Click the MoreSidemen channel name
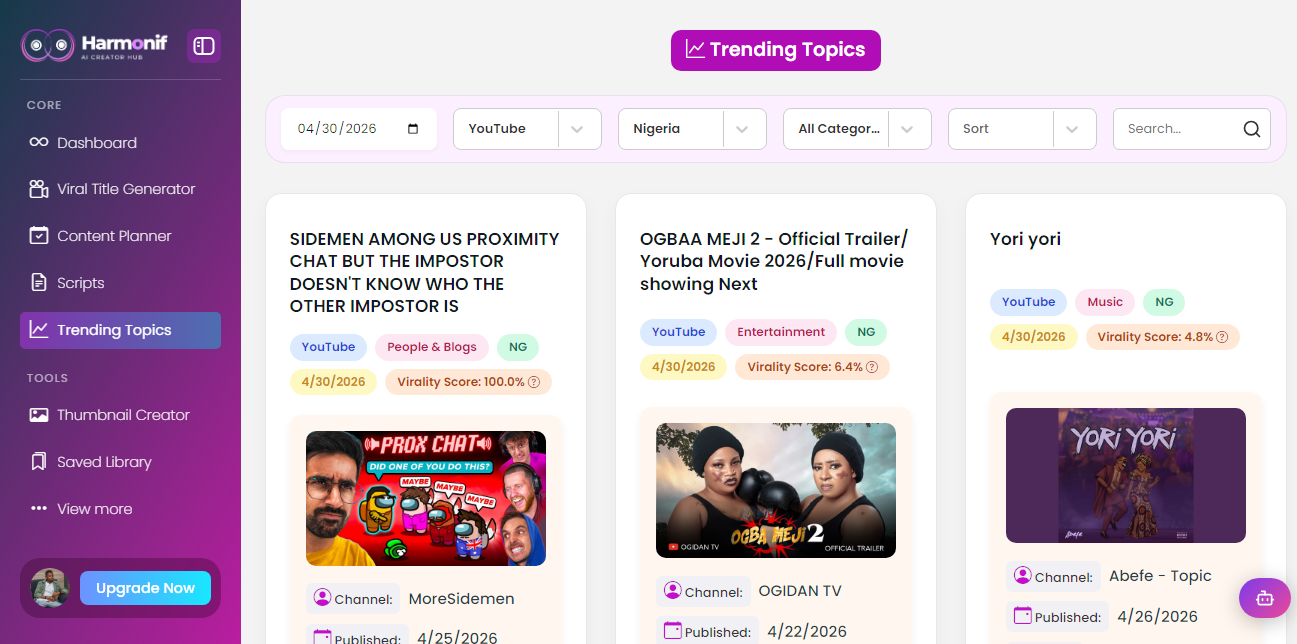Image resolution: width=1297 pixels, height=644 pixels. (461, 599)
